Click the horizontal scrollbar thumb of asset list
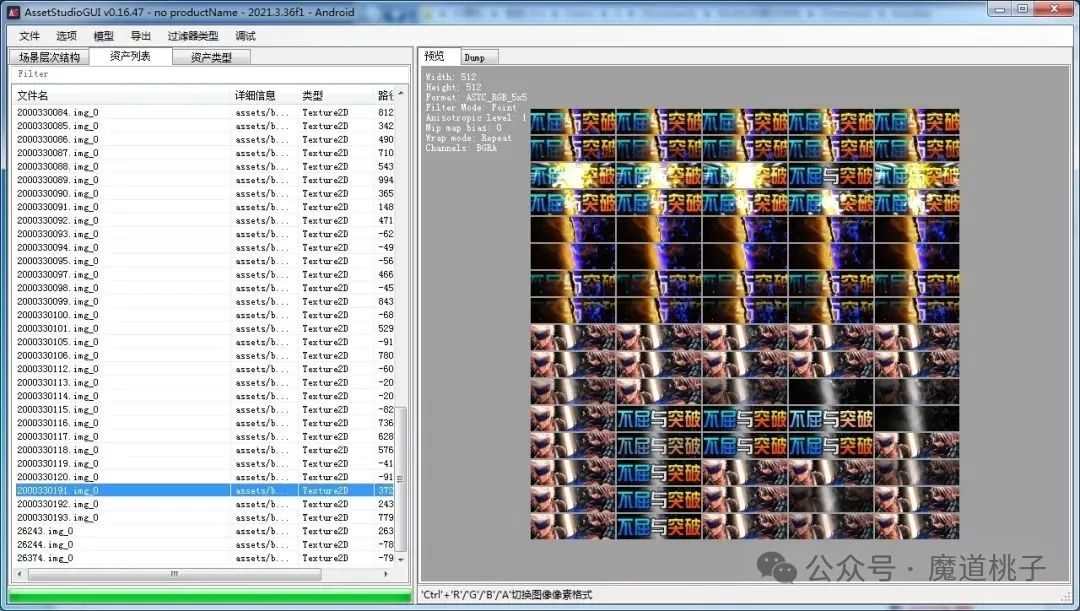 click(174, 573)
